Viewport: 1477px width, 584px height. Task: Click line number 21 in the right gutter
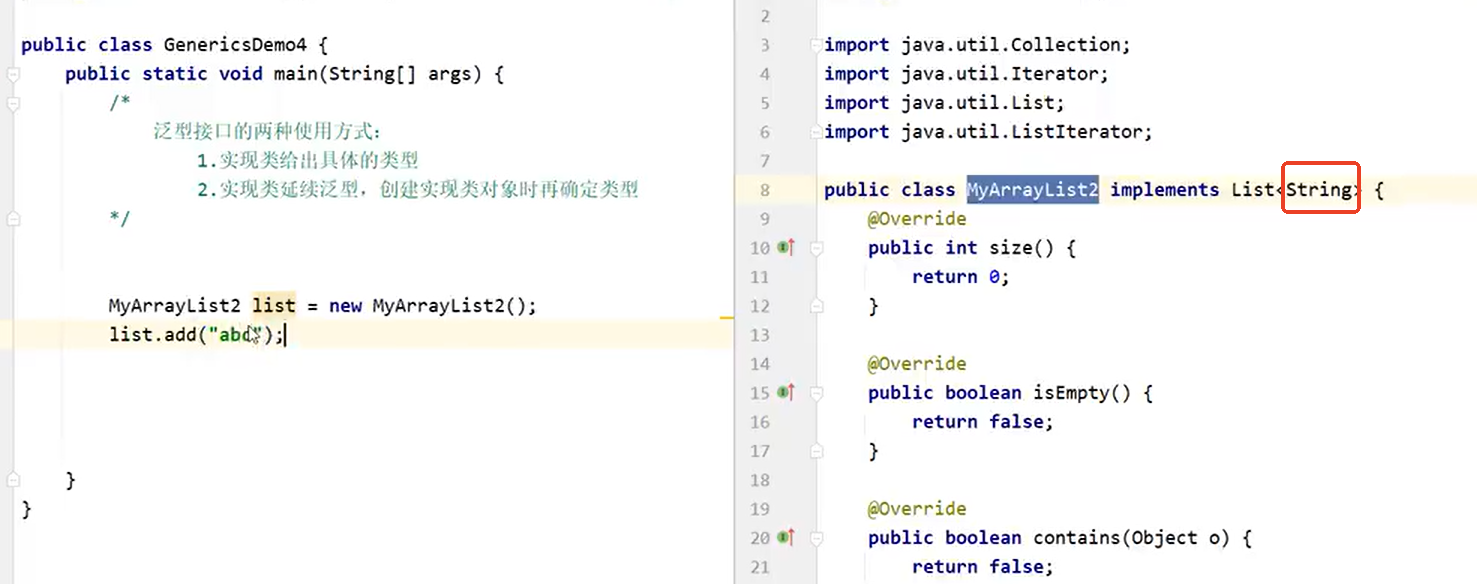(x=760, y=567)
